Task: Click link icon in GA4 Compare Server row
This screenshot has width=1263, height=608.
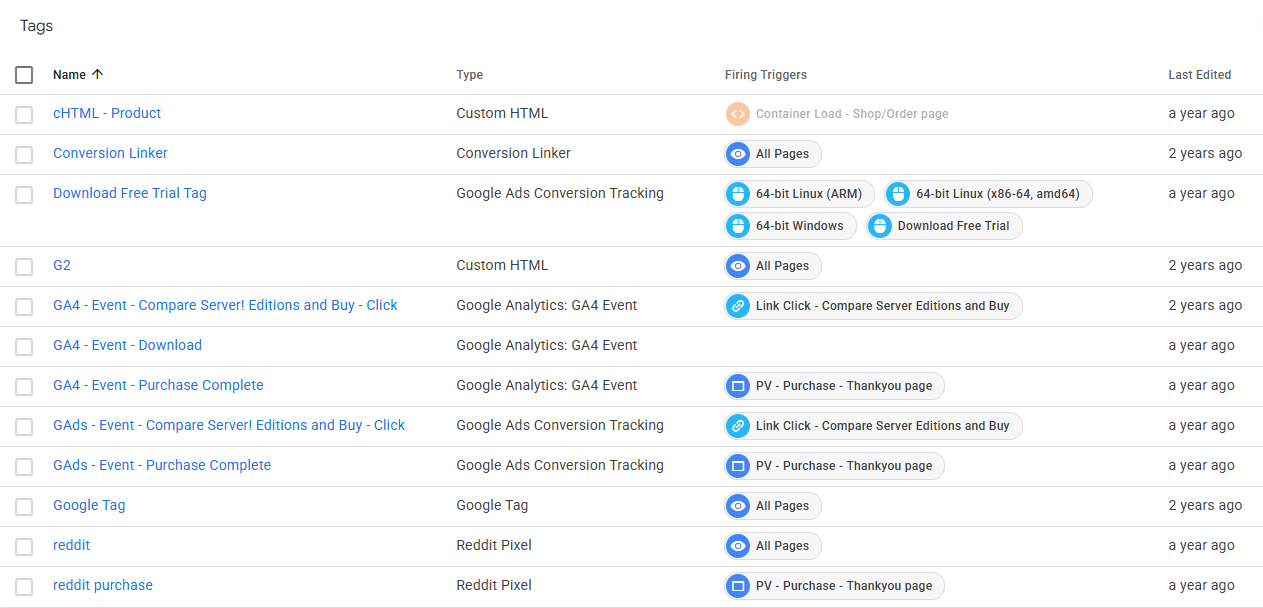Action: (x=738, y=306)
